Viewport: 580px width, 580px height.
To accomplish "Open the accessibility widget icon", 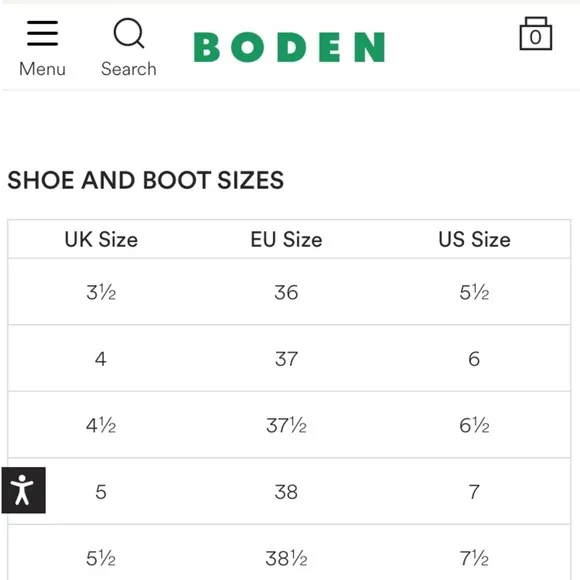I will point(24,490).
